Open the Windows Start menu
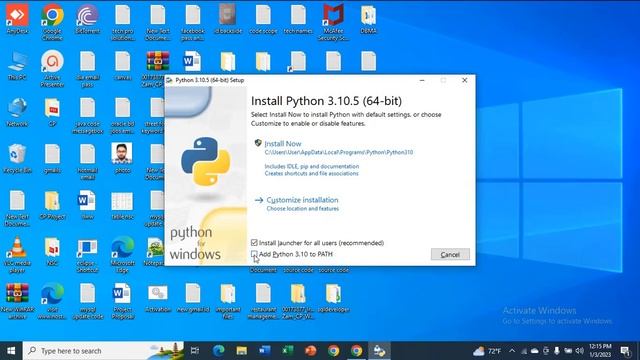640x360 pixels. tap(11, 351)
